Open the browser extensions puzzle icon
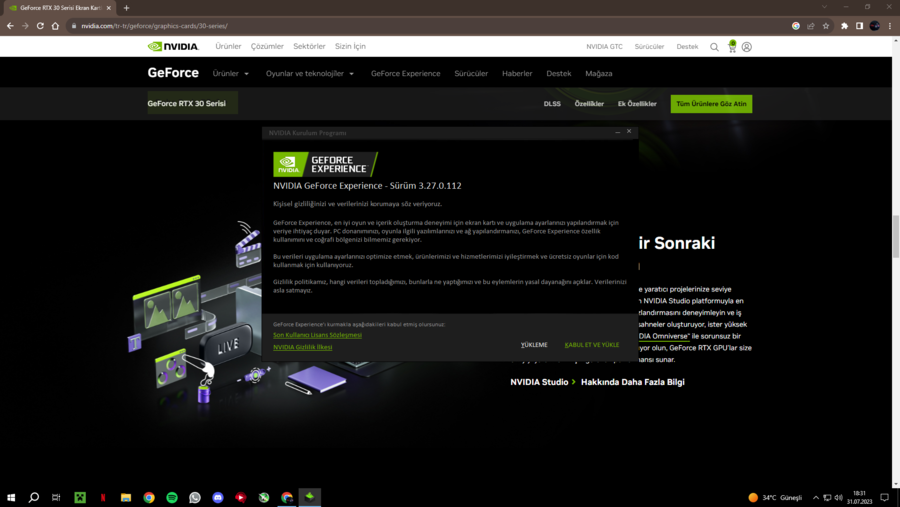 pos(844,26)
